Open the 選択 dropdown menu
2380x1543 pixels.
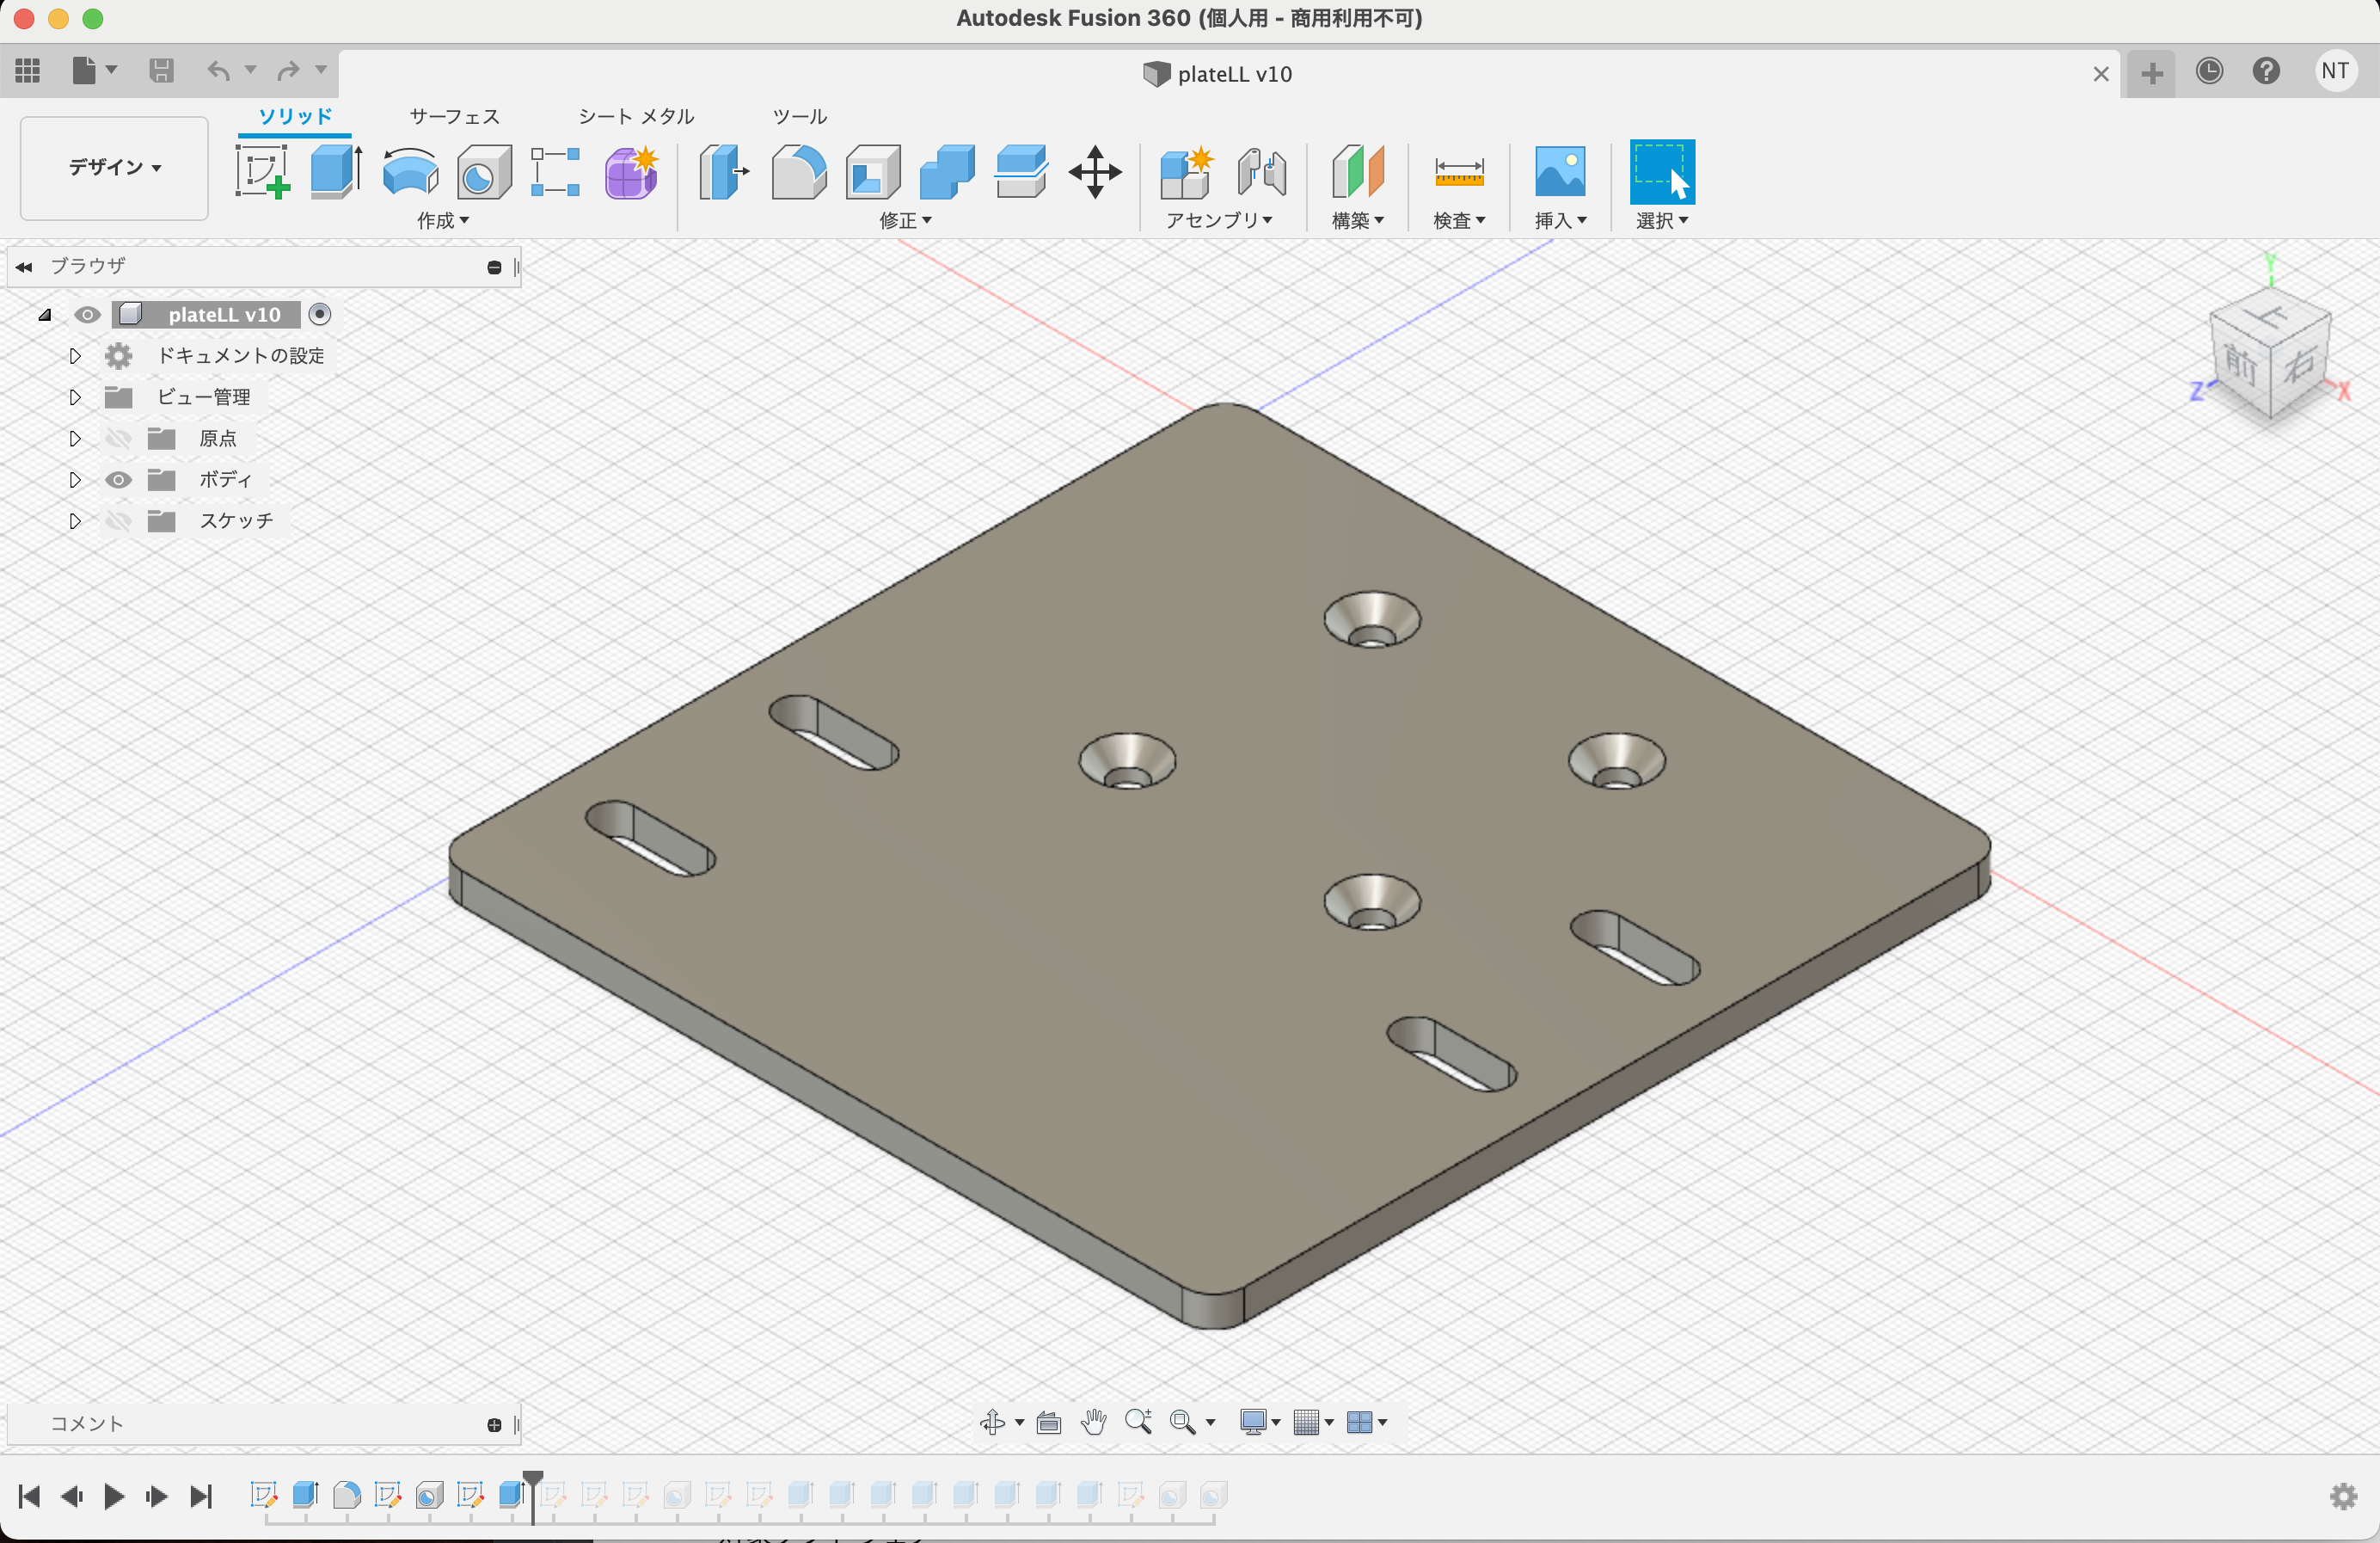pos(1662,220)
